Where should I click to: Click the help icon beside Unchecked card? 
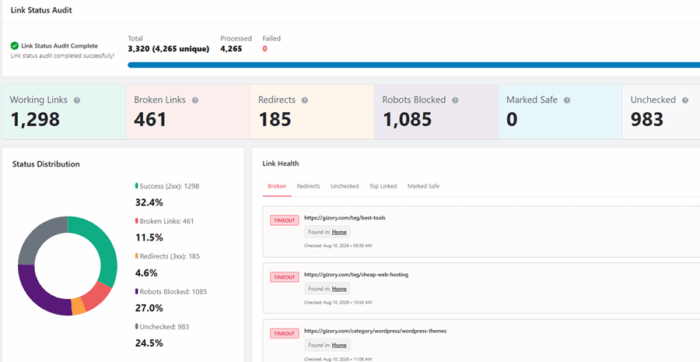[x=685, y=100]
